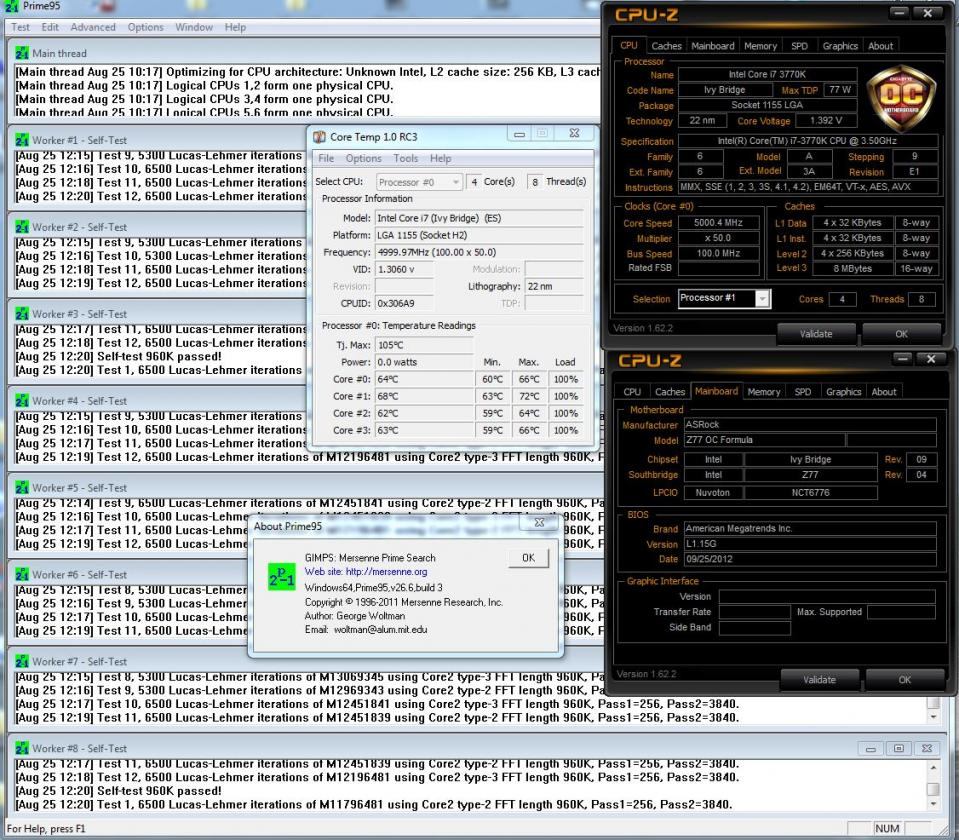Open the Test menu in Prime95
This screenshot has height=840, width=959.
[x=20, y=28]
